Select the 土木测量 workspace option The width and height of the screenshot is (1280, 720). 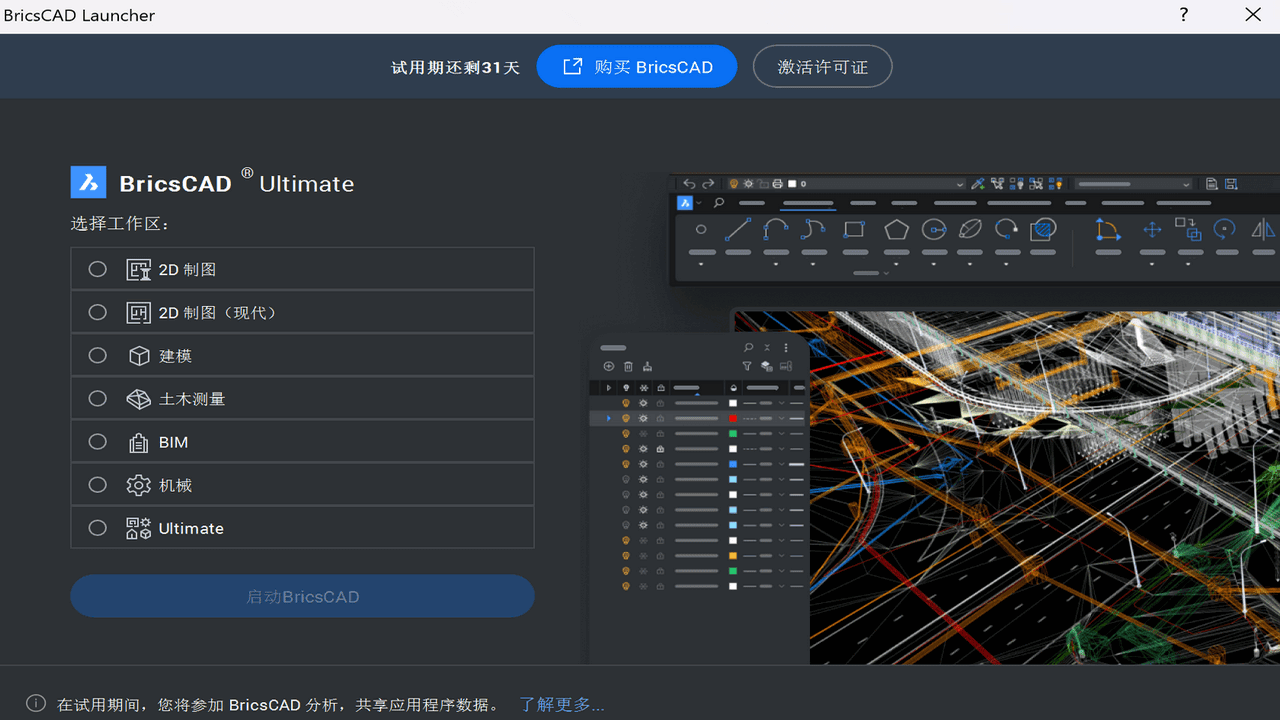(x=97, y=397)
